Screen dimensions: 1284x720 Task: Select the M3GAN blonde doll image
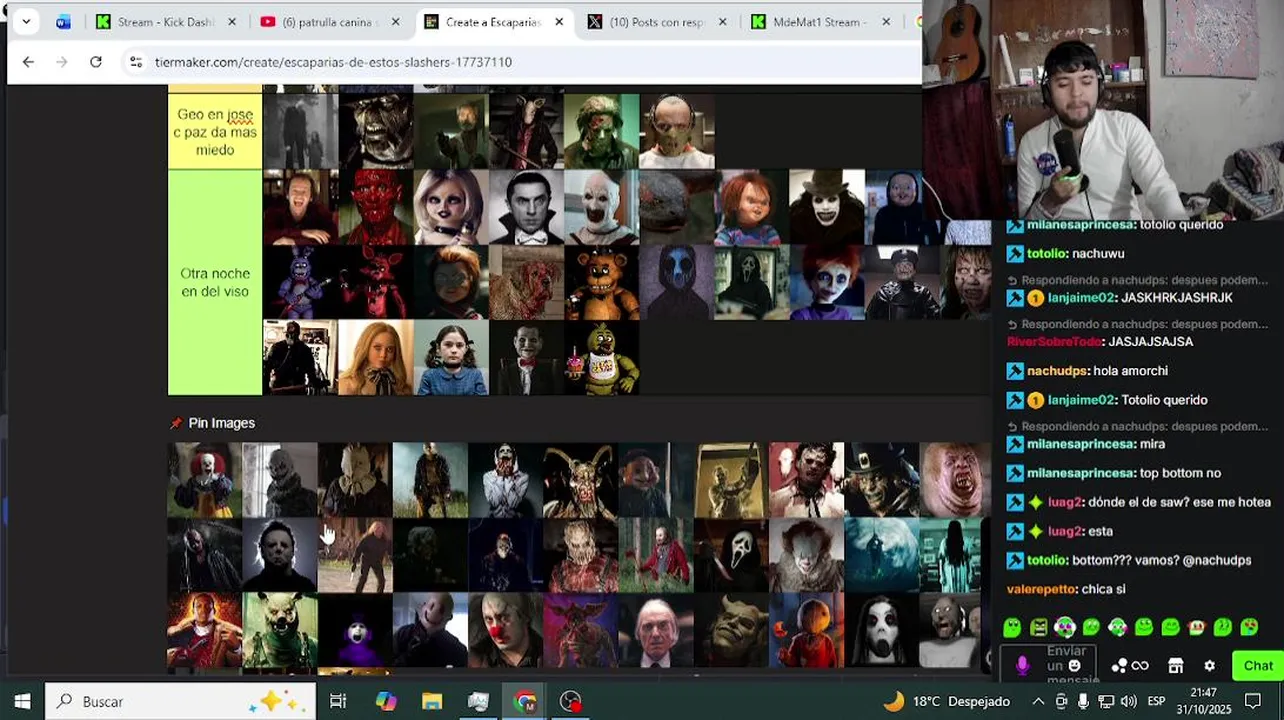(376, 357)
